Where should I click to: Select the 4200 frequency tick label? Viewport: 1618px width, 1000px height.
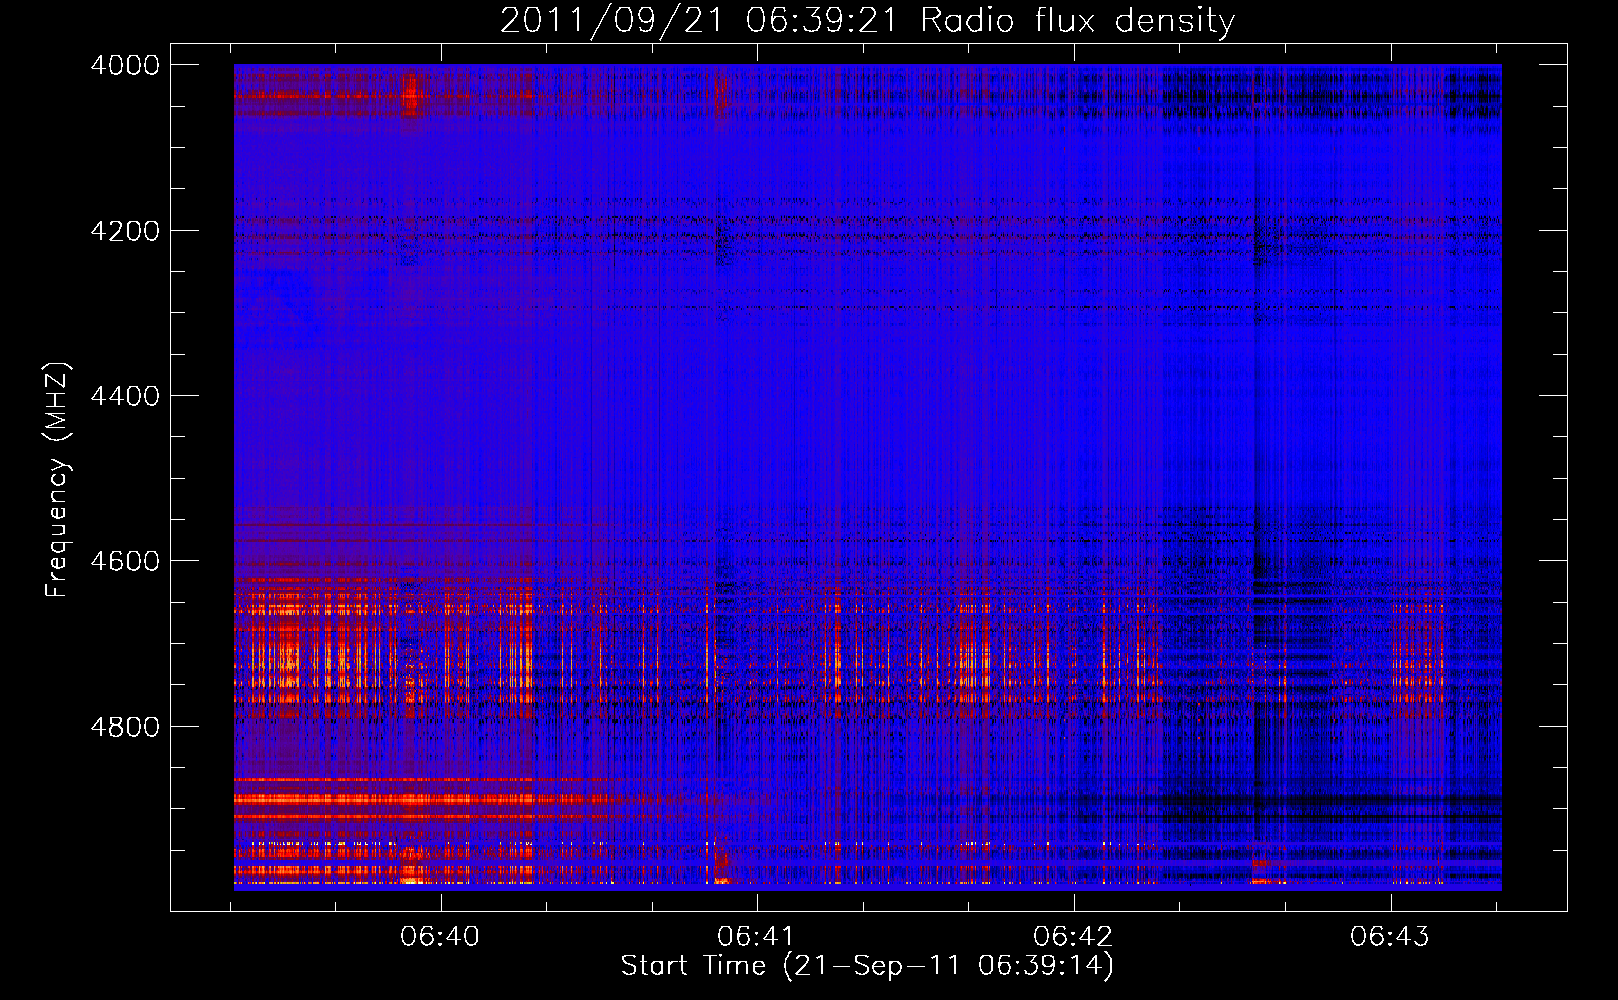[x=125, y=231]
